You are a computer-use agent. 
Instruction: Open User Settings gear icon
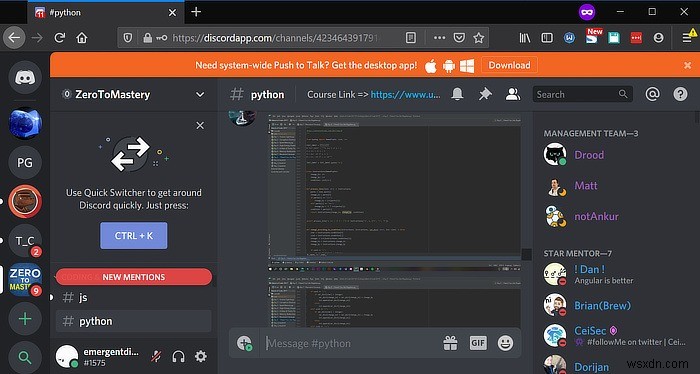point(201,356)
